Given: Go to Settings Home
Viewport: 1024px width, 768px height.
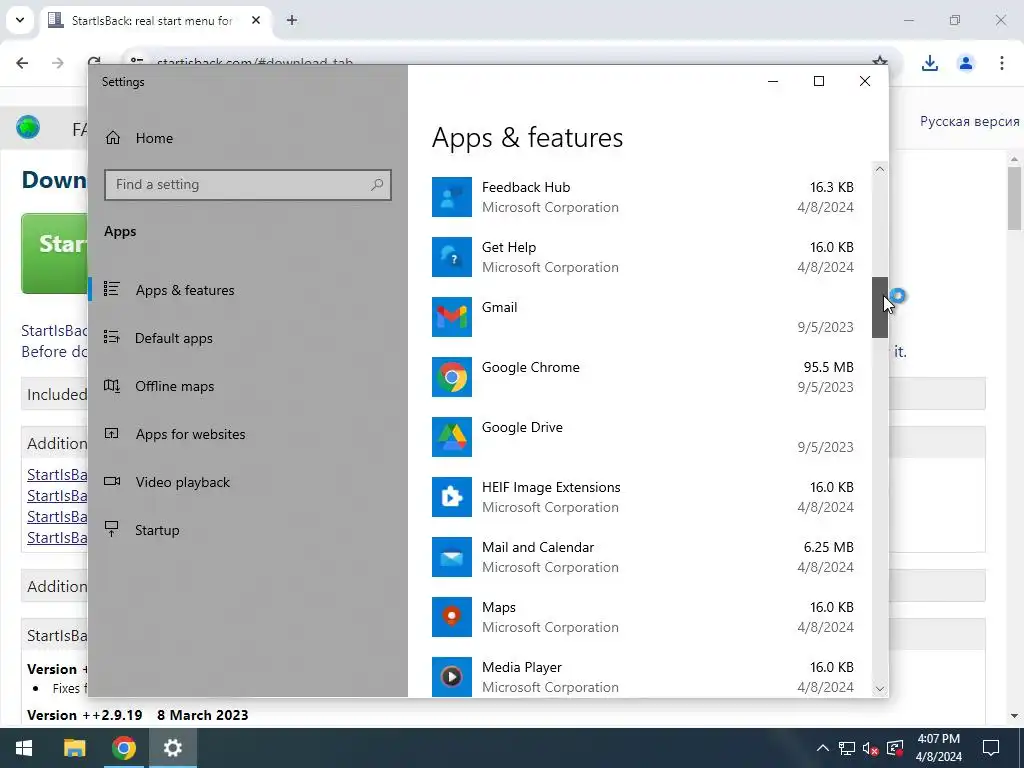Looking at the screenshot, I should point(154,138).
